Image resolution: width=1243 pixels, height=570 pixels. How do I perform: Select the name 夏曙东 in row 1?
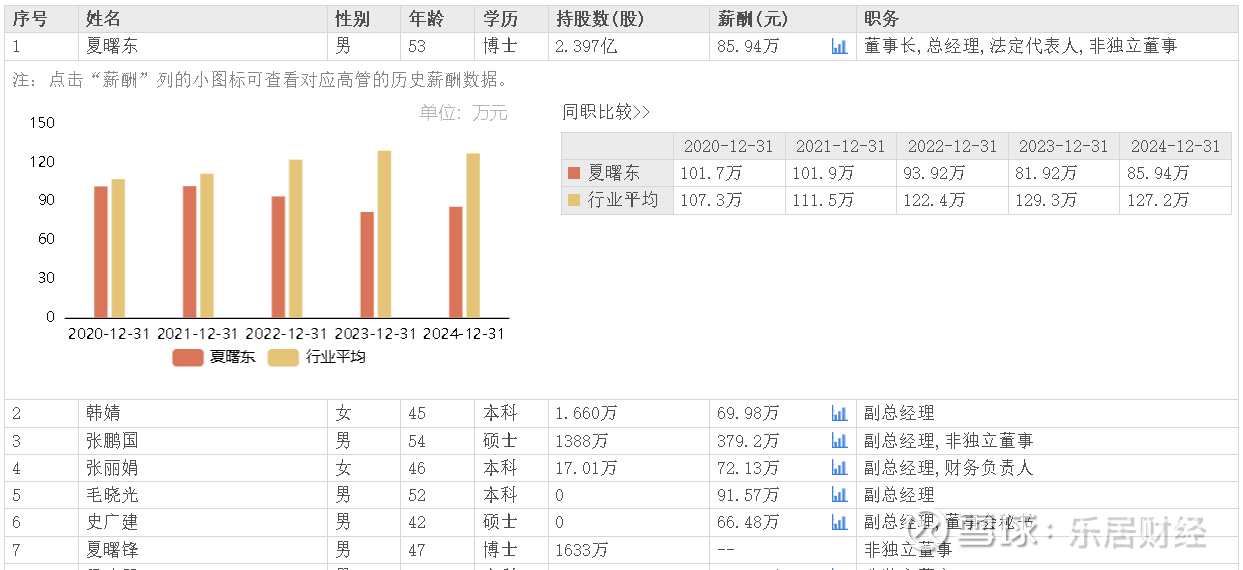pos(113,46)
